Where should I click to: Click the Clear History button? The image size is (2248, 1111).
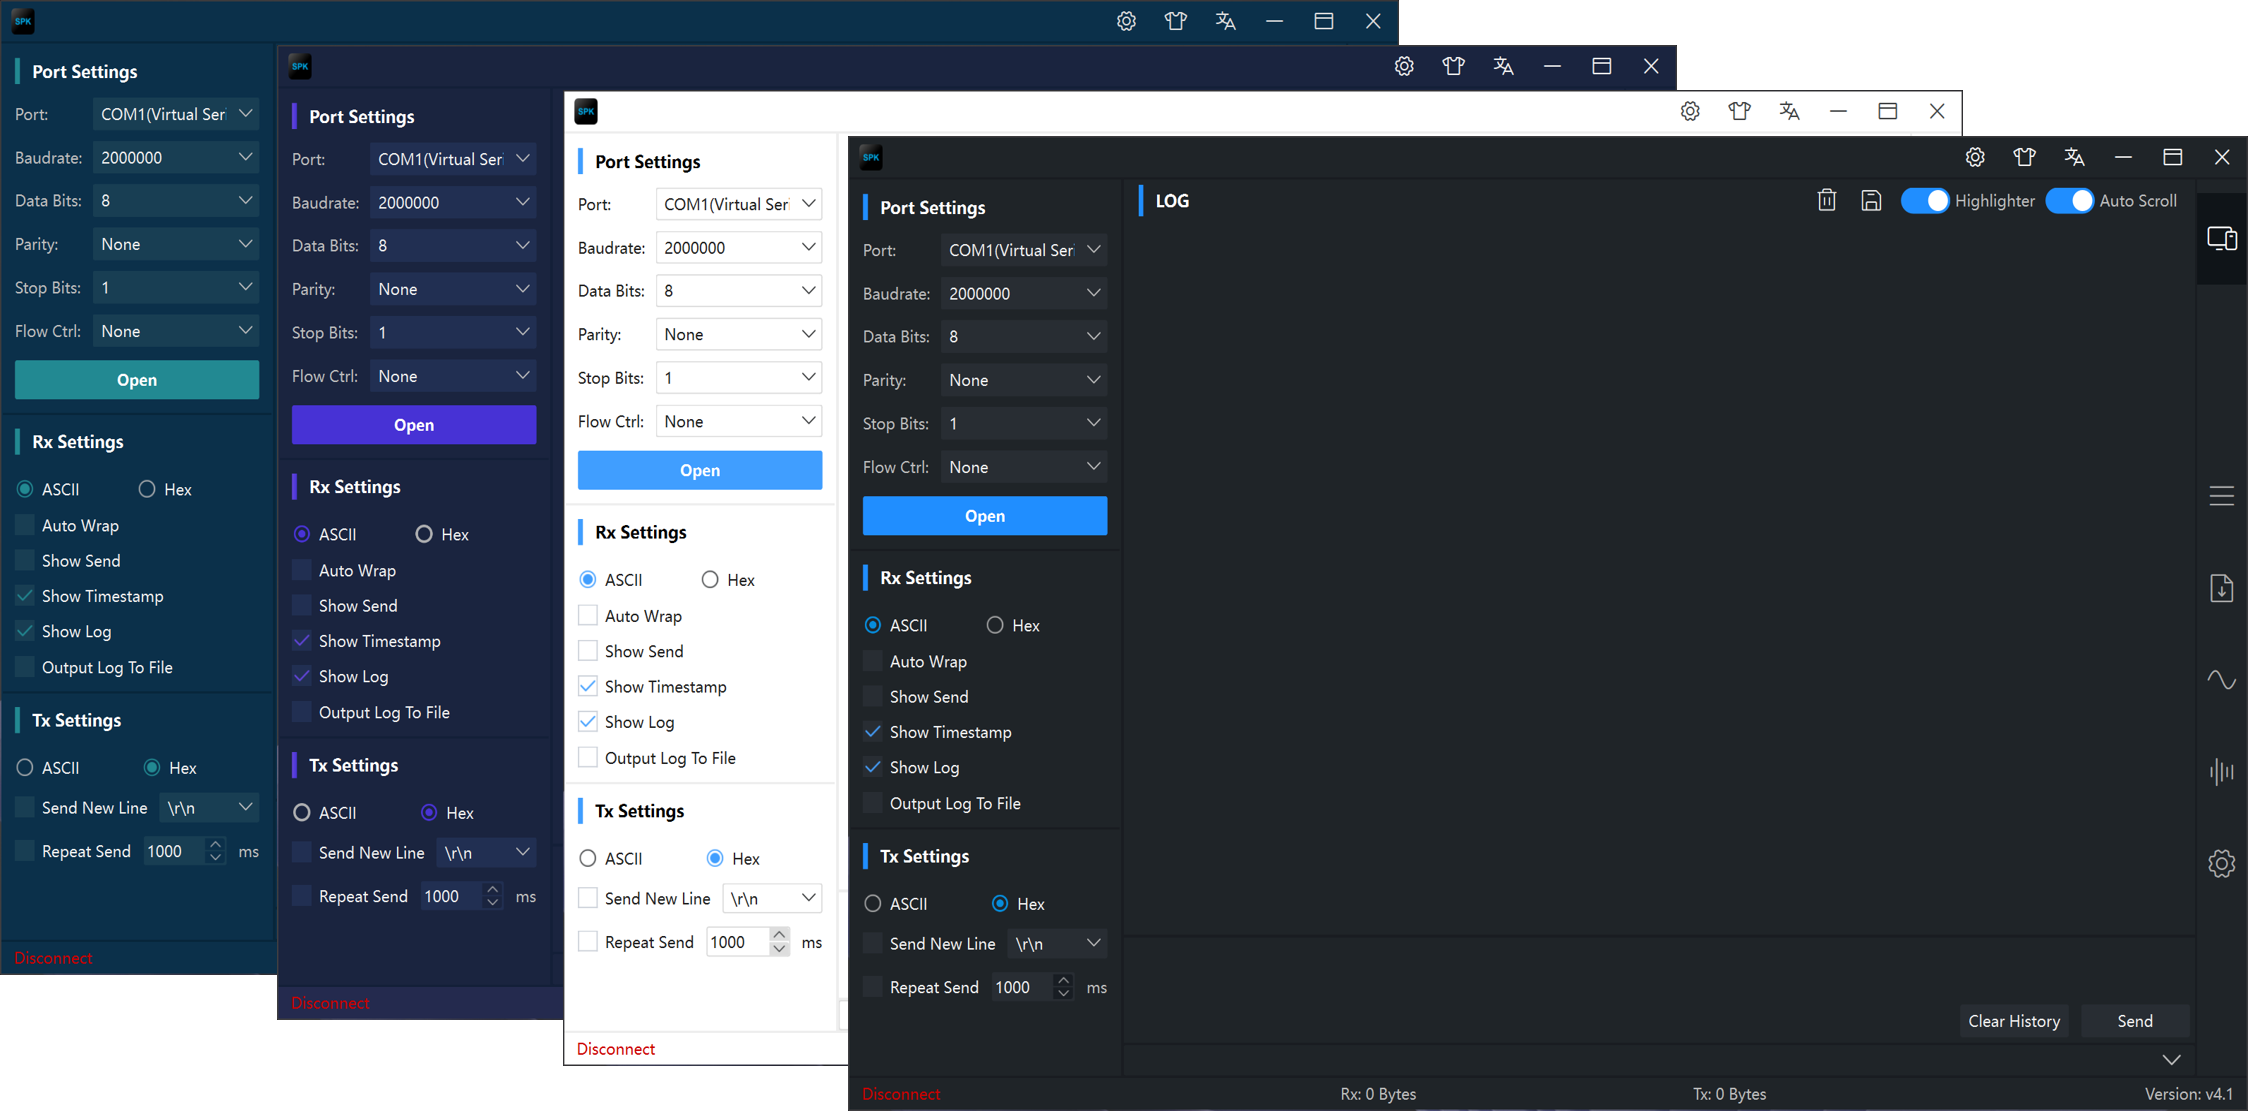click(x=2014, y=1021)
